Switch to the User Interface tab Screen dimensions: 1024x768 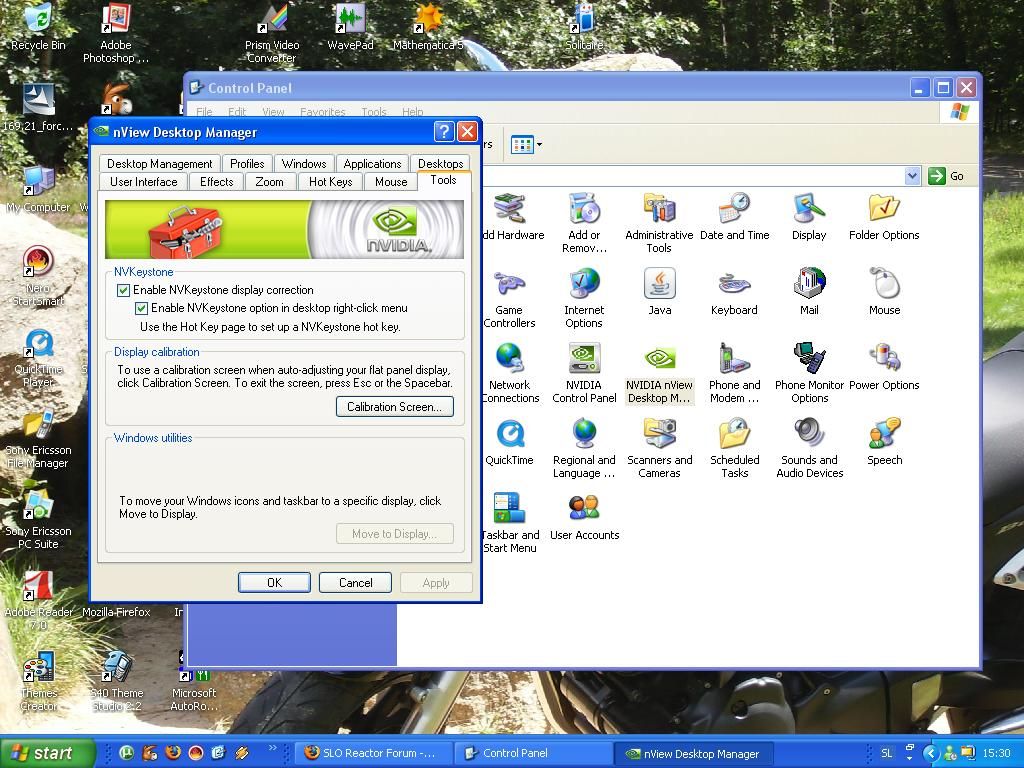point(144,182)
